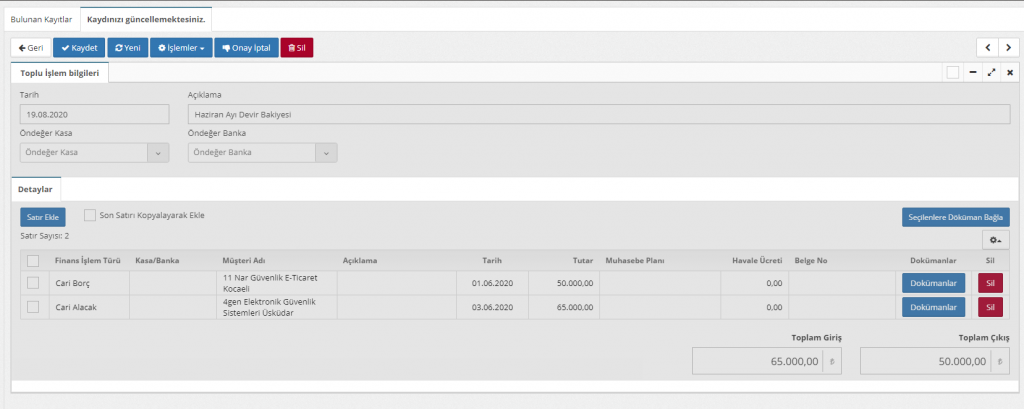Expand the Öndeğer Banka dropdown

(326, 153)
